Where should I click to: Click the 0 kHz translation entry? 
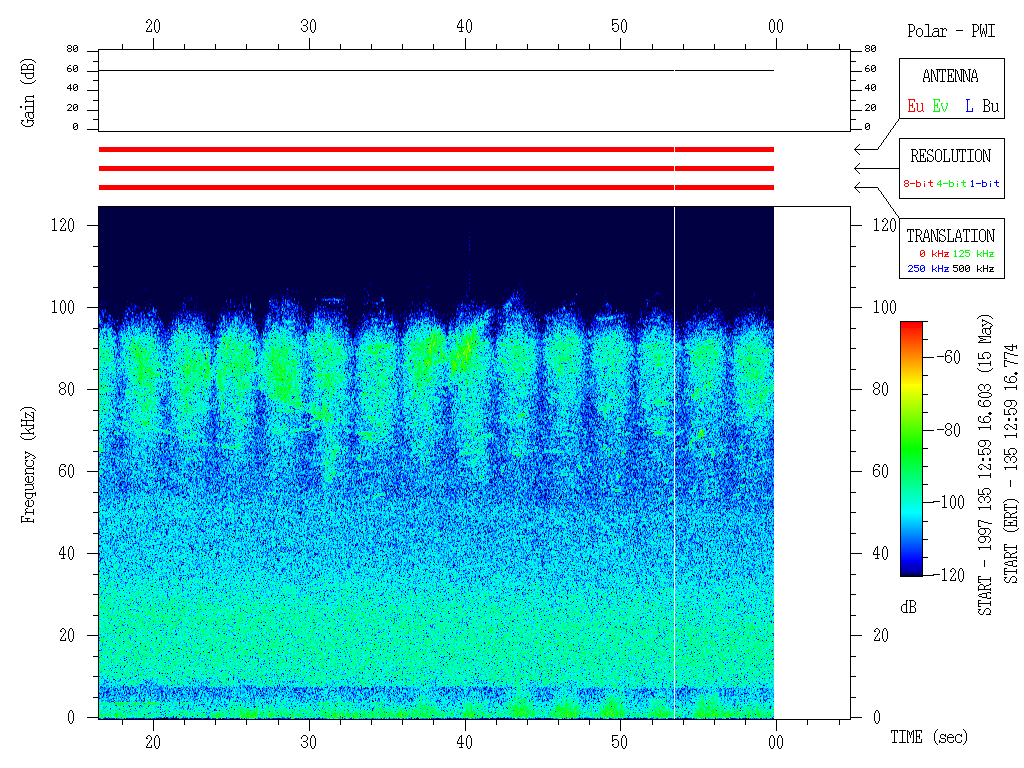point(932,254)
